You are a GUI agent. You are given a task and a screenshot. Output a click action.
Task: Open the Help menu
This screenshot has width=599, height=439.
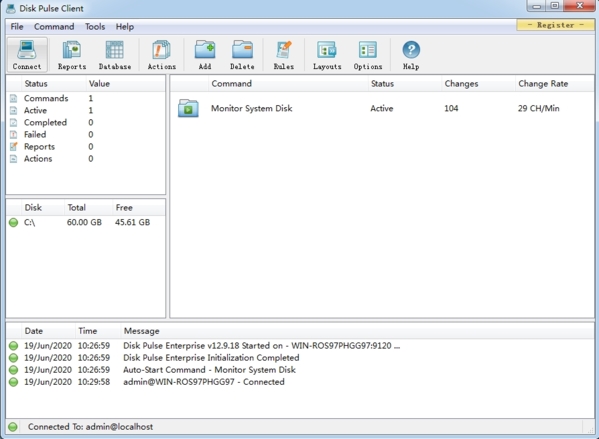click(125, 27)
